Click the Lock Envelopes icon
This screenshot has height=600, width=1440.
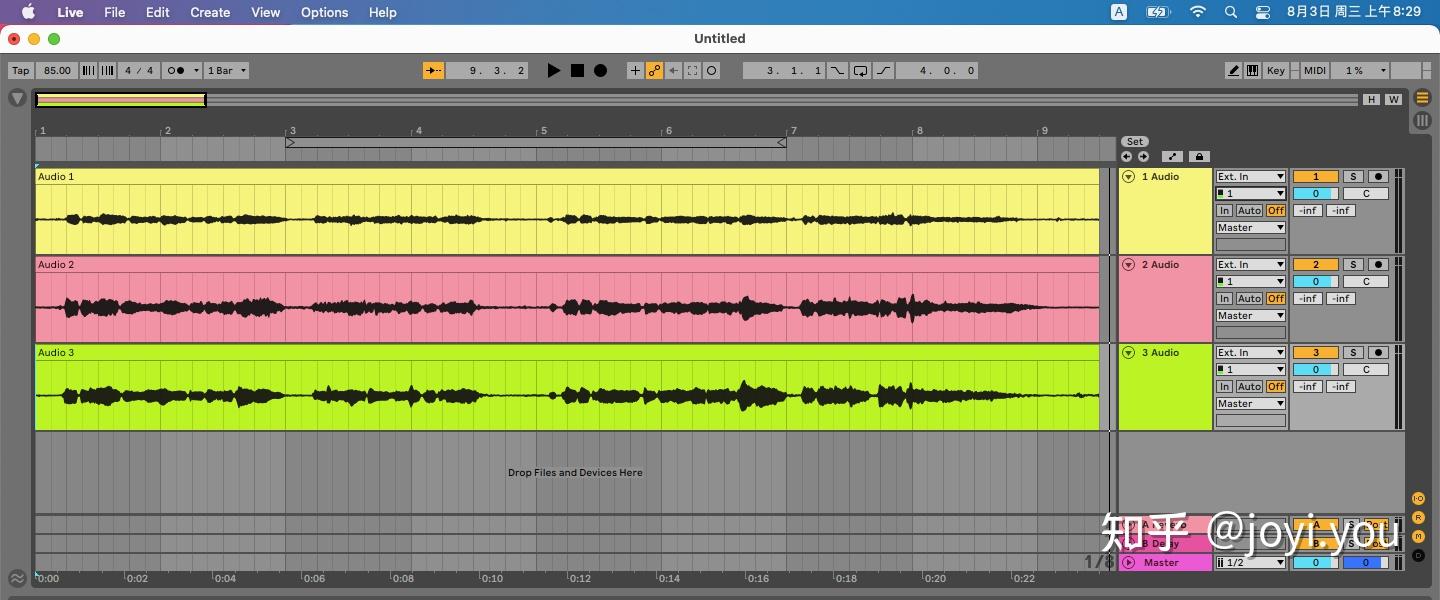[x=1199, y=156]
